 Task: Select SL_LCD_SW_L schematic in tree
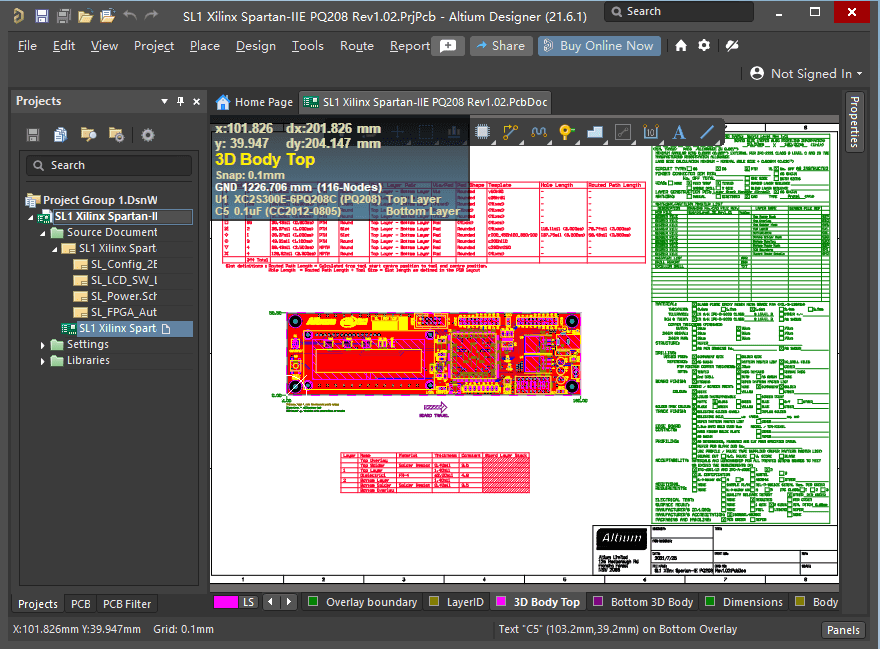coord(123,280)
